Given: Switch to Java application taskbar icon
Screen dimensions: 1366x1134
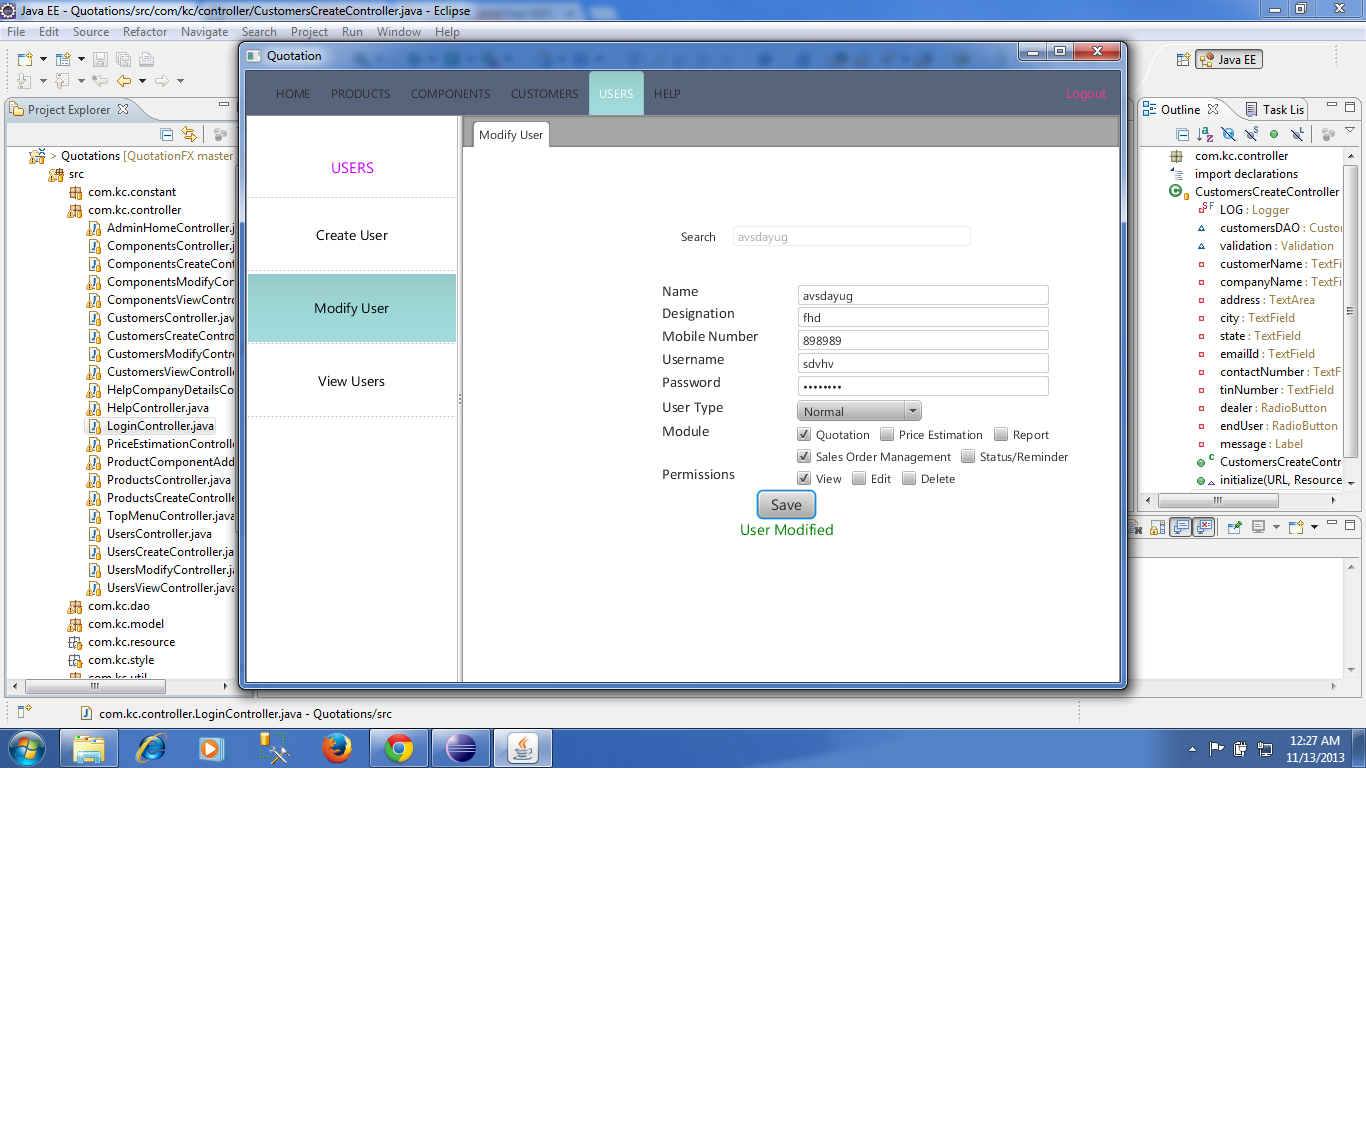Looking at the screenshot, I should tap(523, 748).
